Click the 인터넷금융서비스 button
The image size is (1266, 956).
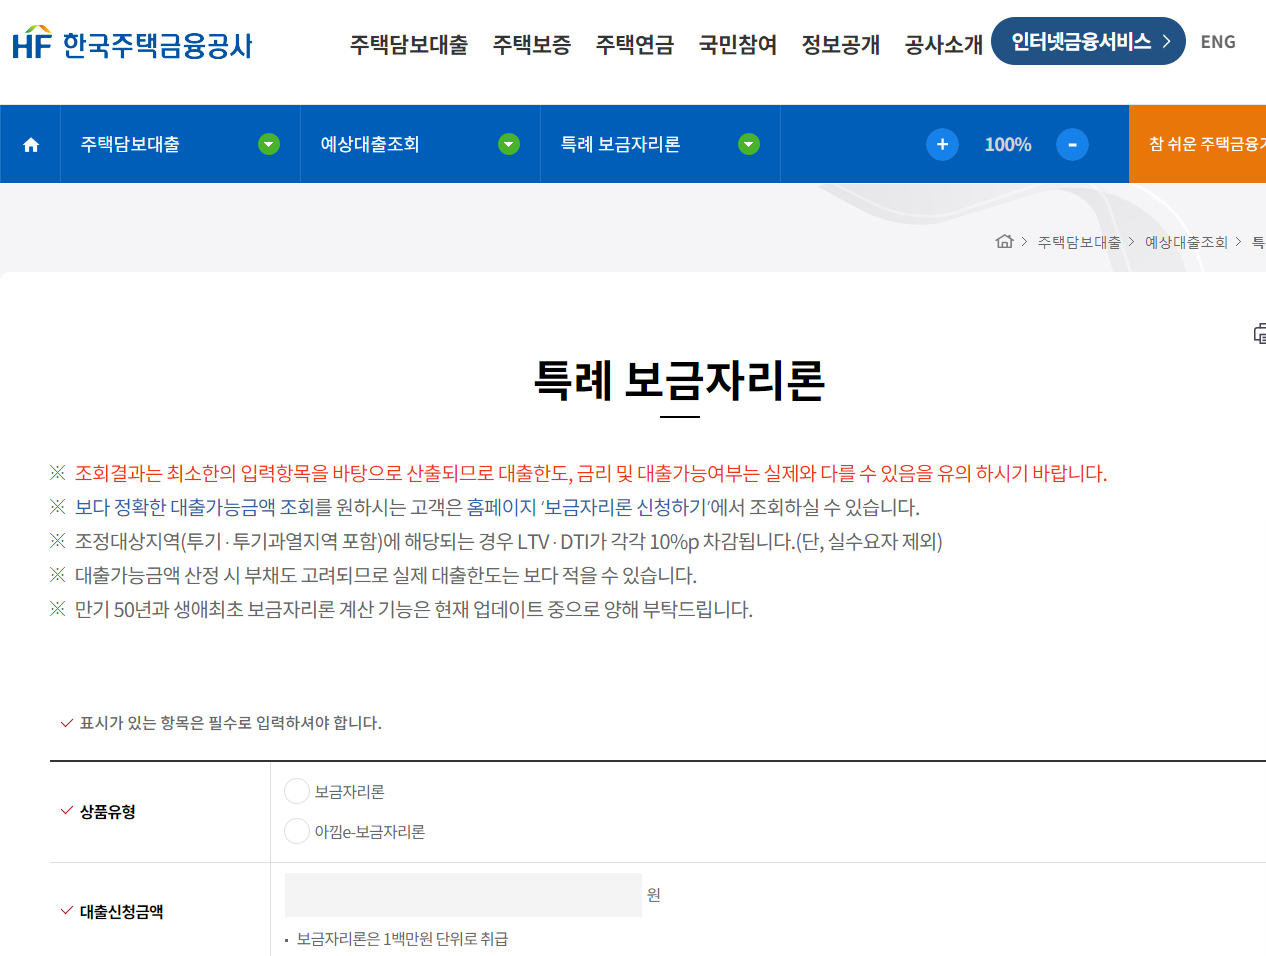[x=1080, y=43]
